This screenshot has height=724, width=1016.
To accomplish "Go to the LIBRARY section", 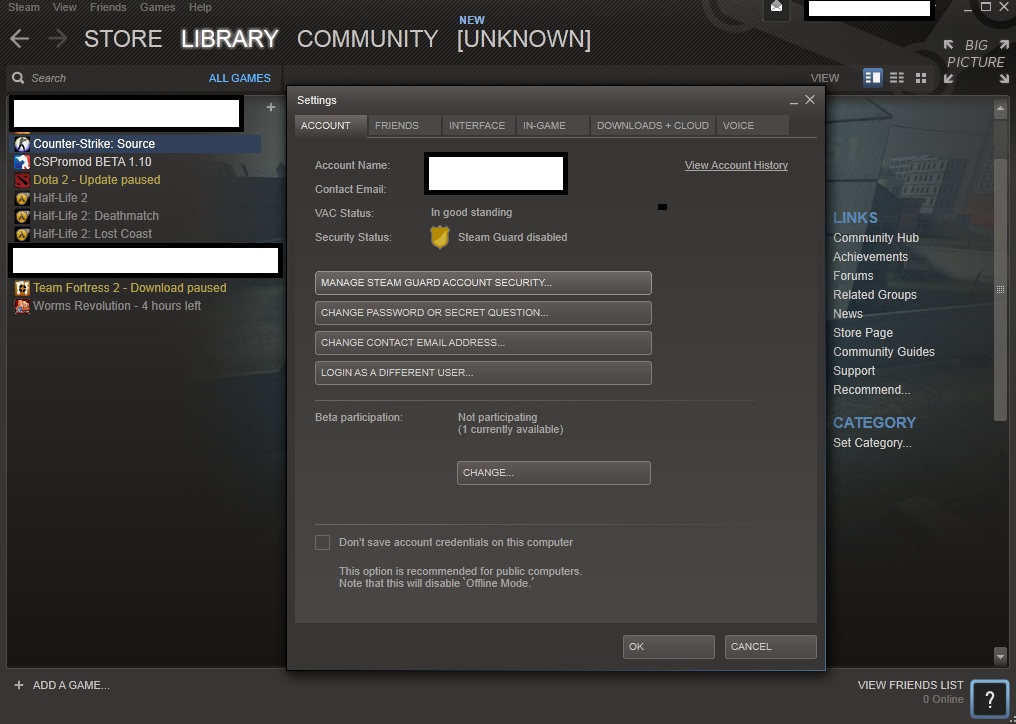I will click(230, 39).
